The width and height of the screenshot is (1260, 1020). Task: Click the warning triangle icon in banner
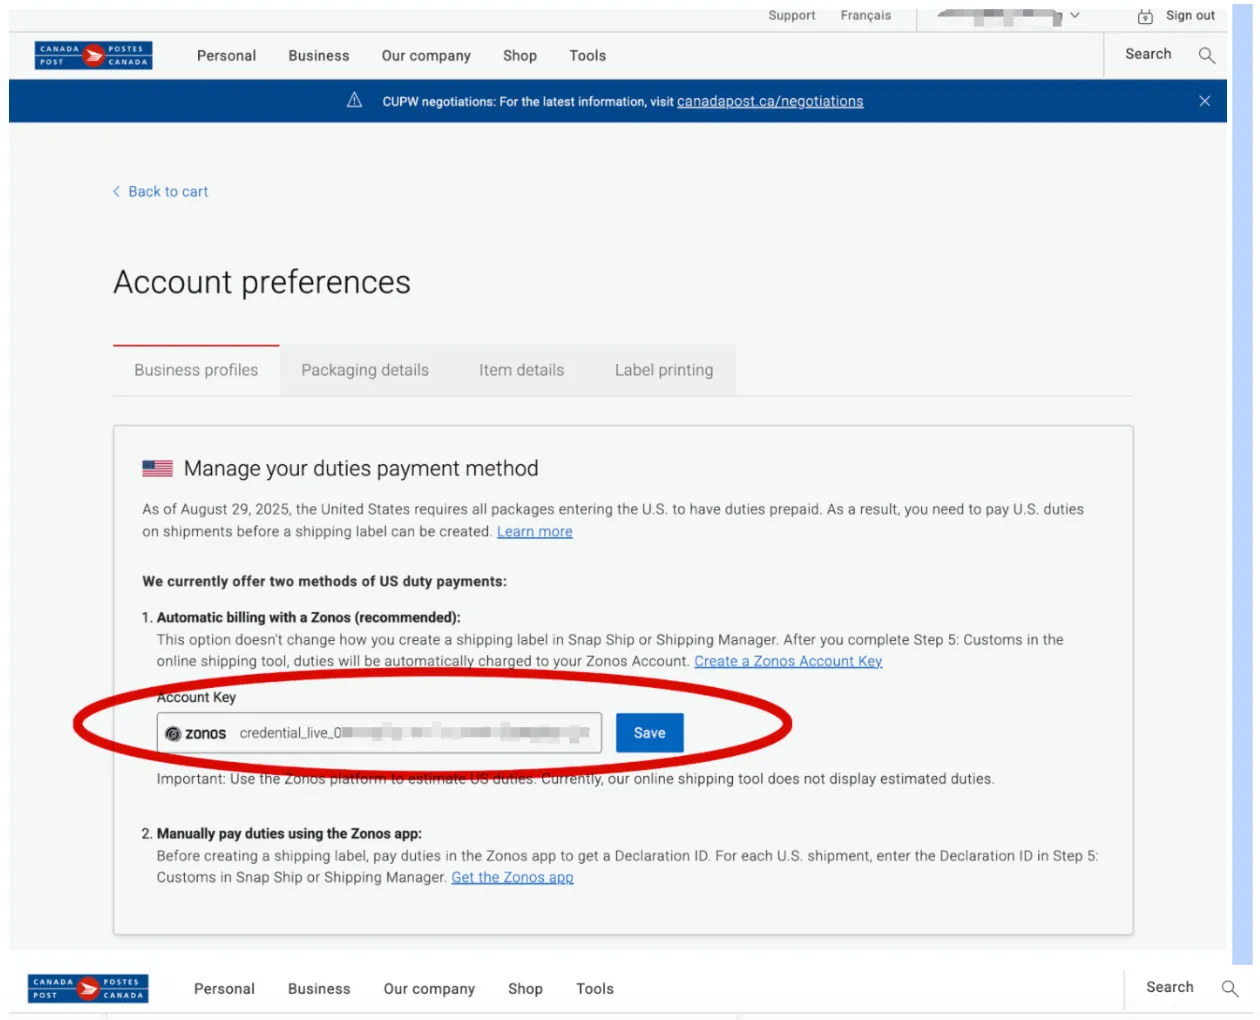click(354, 101)
